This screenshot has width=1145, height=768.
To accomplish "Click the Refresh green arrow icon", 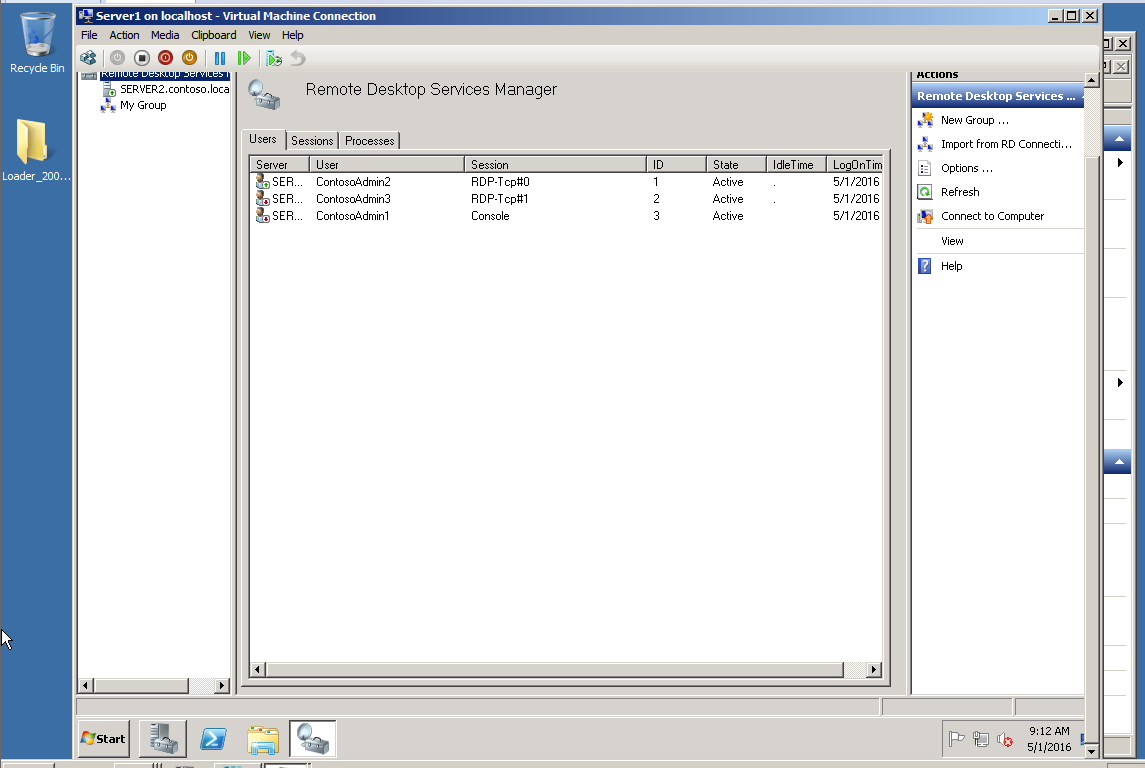I will pyautogui.click(x=924, y=192).
